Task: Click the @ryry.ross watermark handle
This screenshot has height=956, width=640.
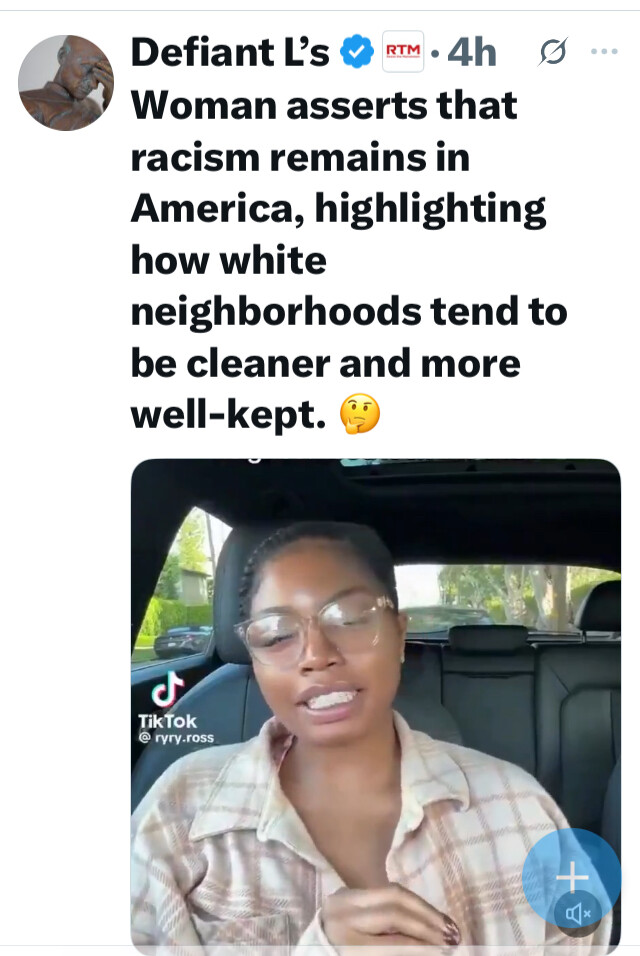Action: pyautogui.click(x=176, y=738)
